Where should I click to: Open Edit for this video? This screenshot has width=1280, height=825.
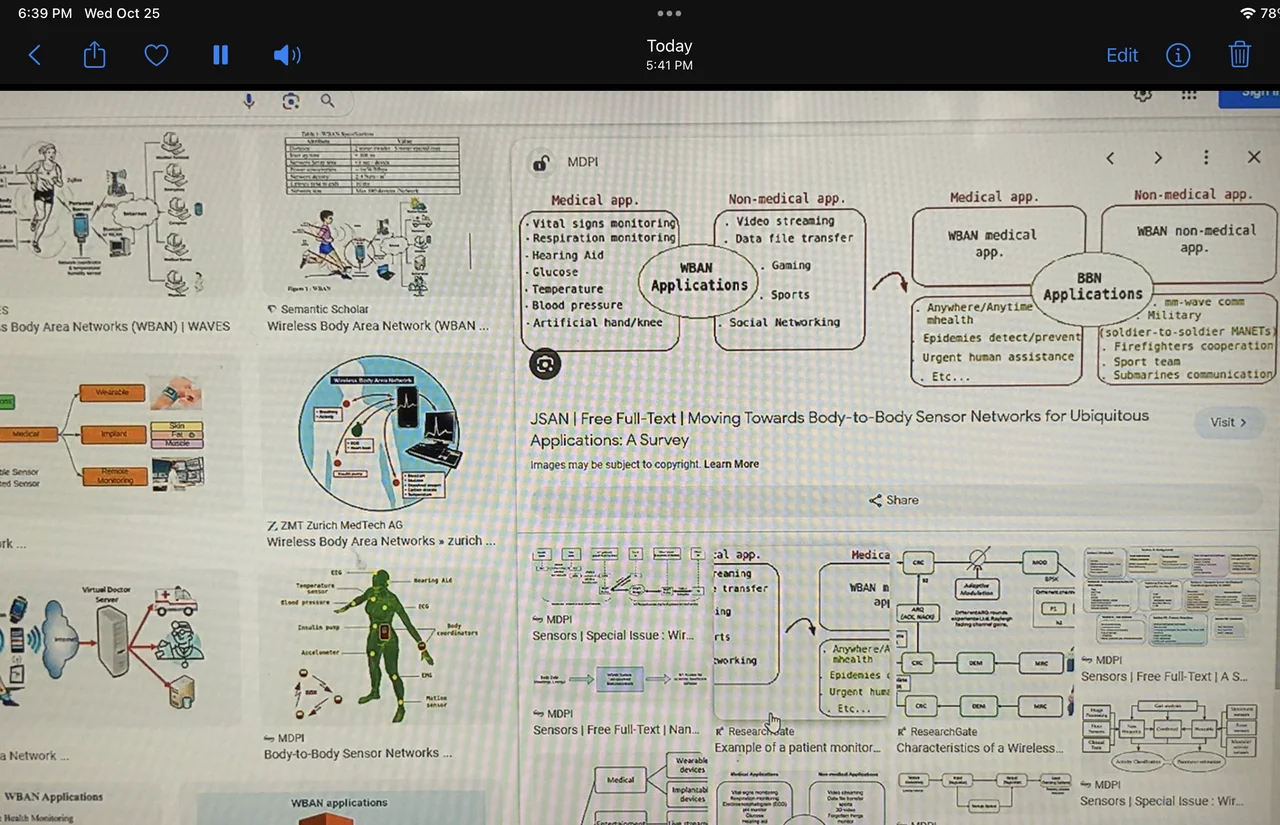point(1122,55)
